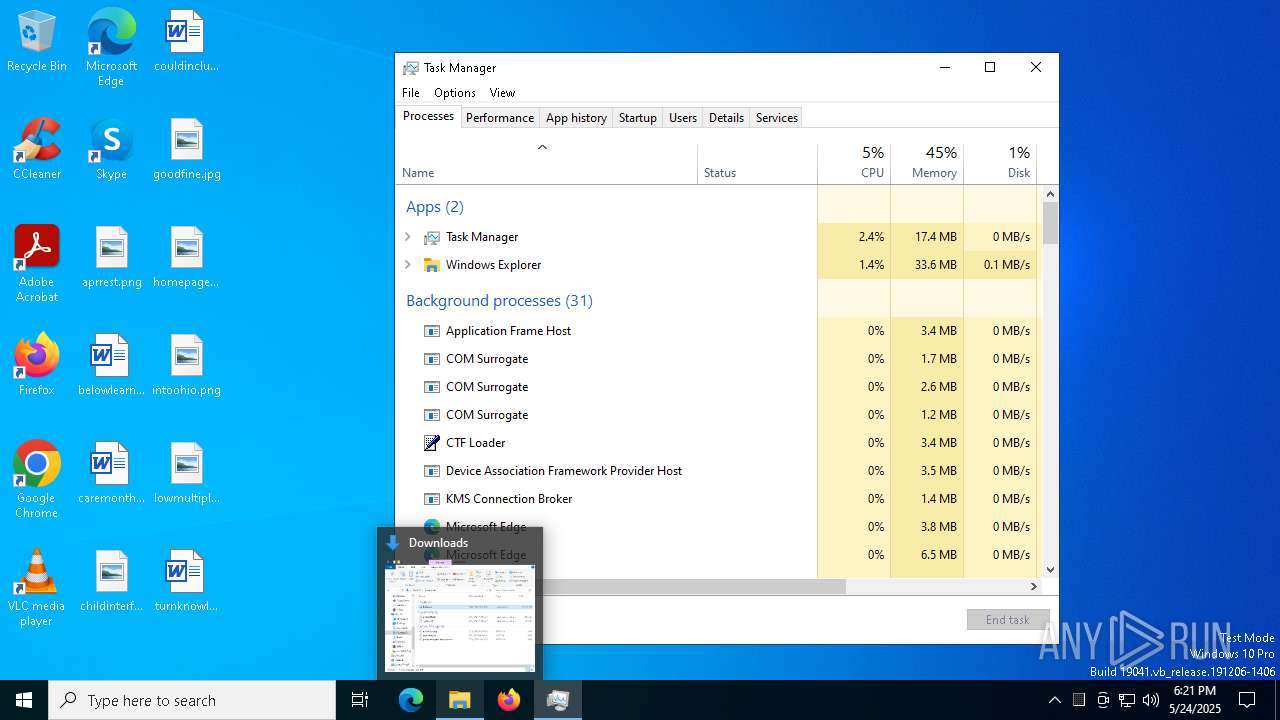Screen dimensions: 1280x720
Task: Select the couldinclu... Word document
Action: tap(186, 42)
